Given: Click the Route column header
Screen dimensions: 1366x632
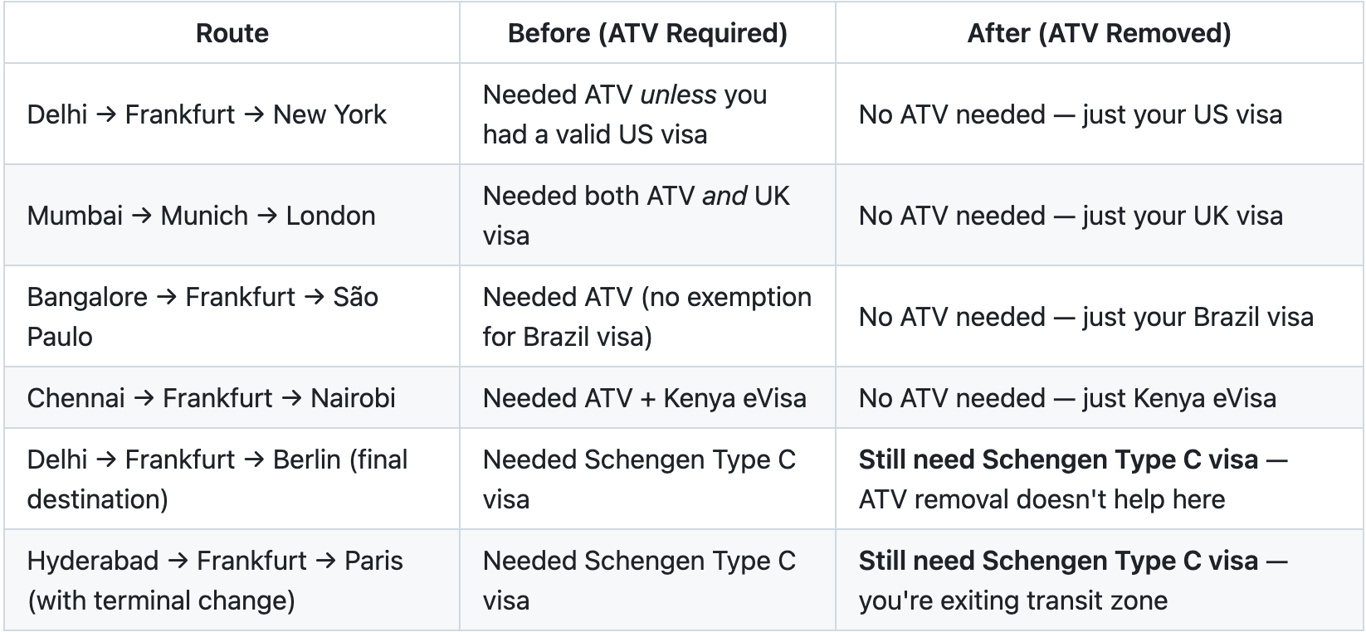Looking at the screenshot, I should (230, 33).
